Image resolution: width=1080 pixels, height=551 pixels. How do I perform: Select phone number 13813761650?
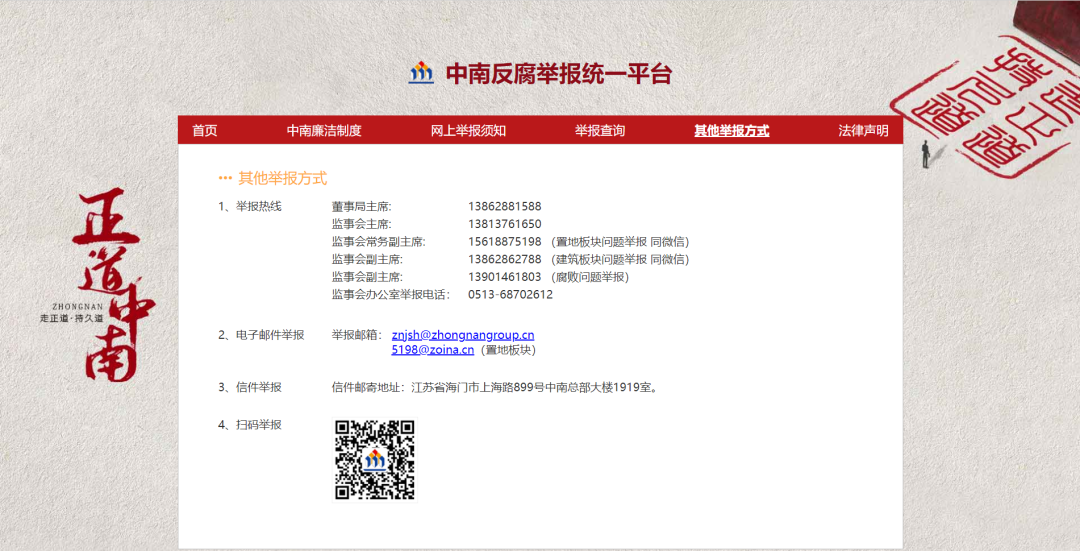[x=505, y=224]
